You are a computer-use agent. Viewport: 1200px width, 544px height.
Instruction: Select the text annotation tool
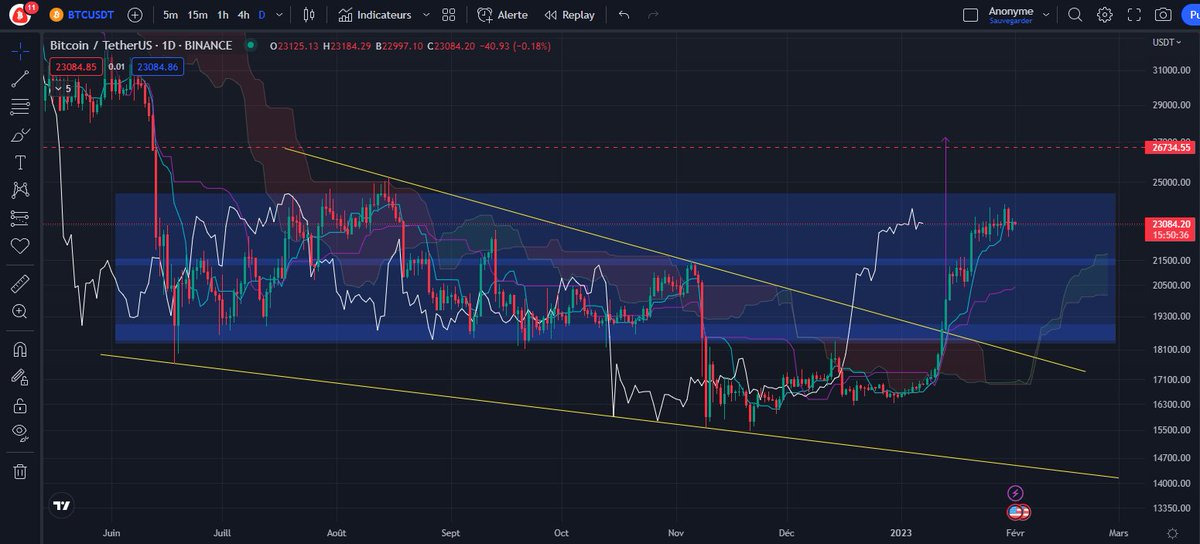(x=20, y=162)
